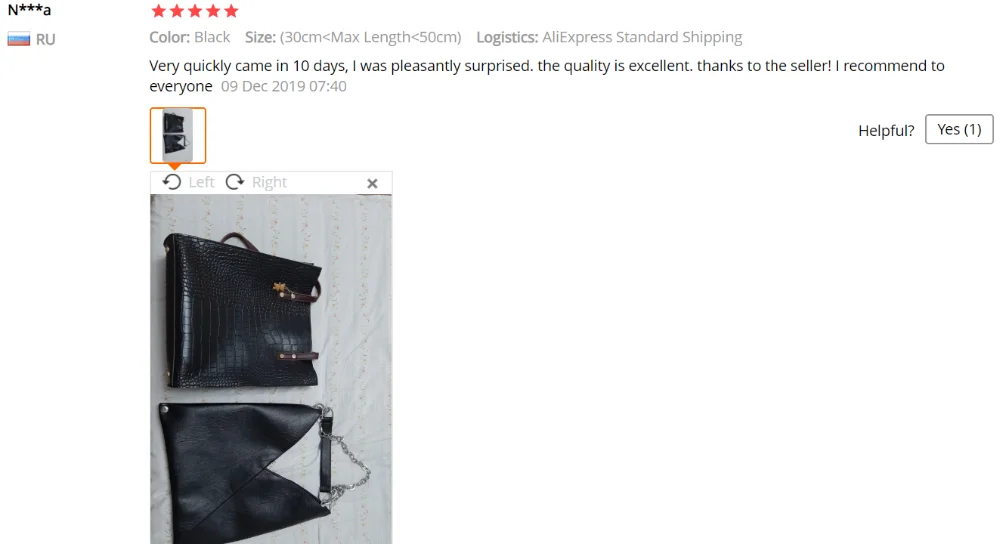Close the enlarged review photo viewer
Viewport: 1000px width, 544px height.
[x=372, y=184]
